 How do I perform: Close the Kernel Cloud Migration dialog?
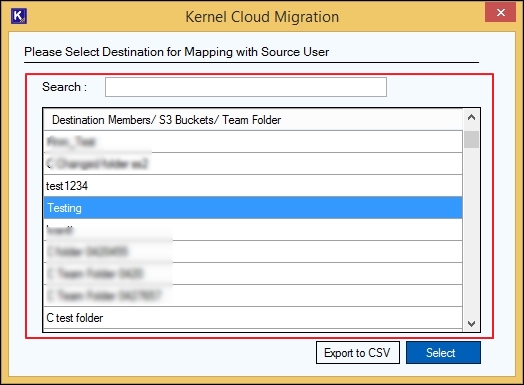[500, 13]
